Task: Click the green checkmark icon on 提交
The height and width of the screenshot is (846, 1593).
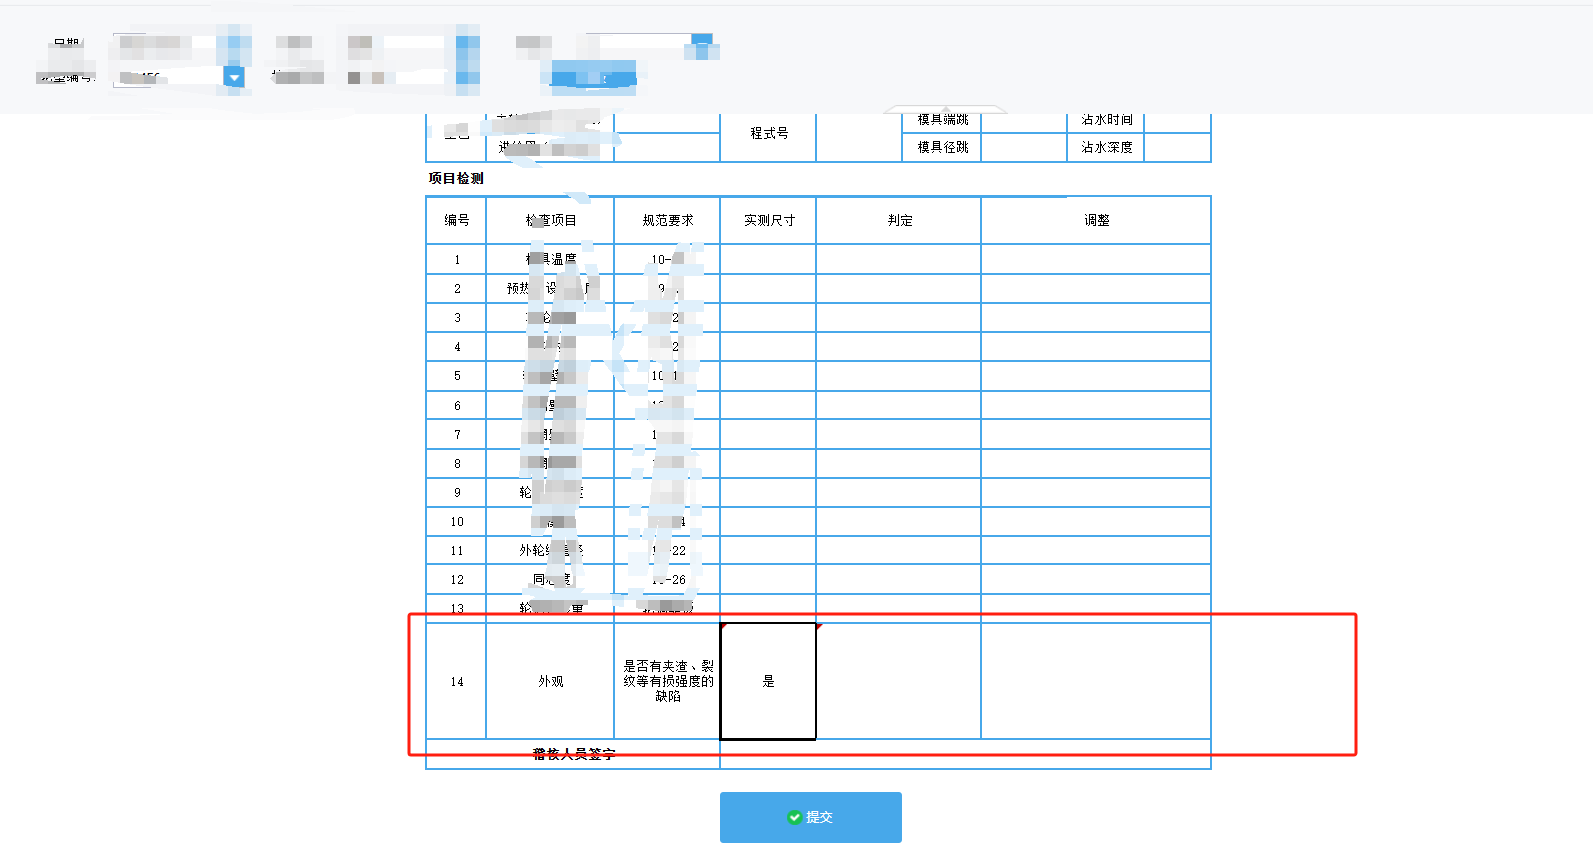Action: pos(794,817)
